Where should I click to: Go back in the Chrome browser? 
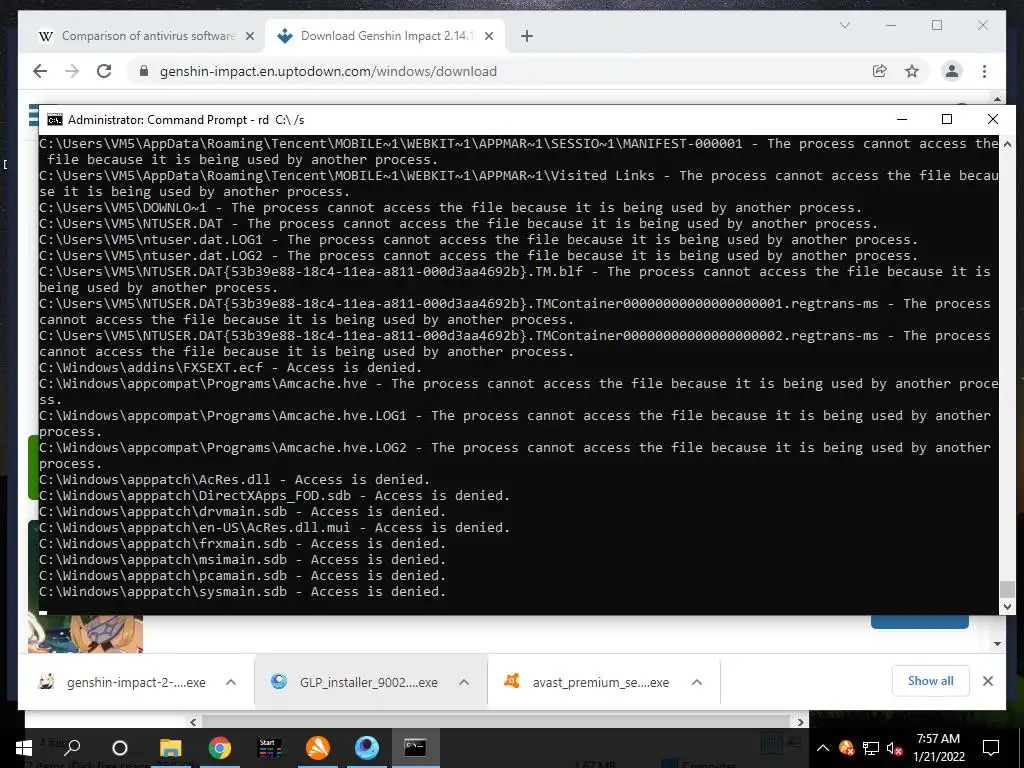[x=40, y=71]
